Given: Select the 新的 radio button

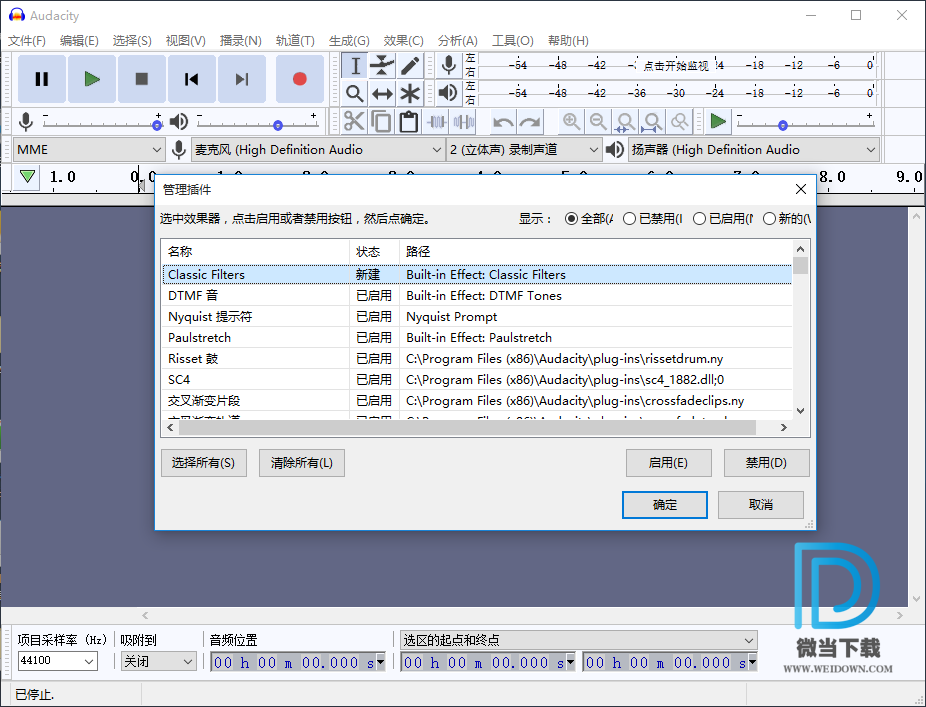Looking at the screenshot, I should pos(770,218).
